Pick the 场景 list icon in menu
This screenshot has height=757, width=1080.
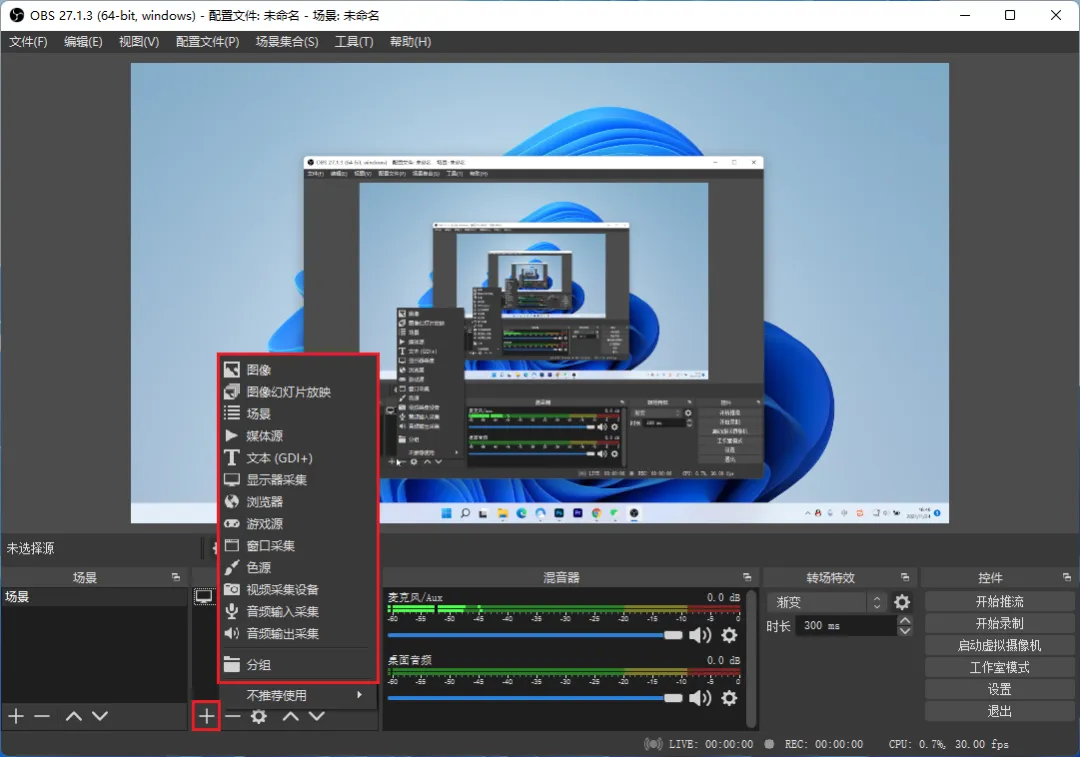[232, 413]
